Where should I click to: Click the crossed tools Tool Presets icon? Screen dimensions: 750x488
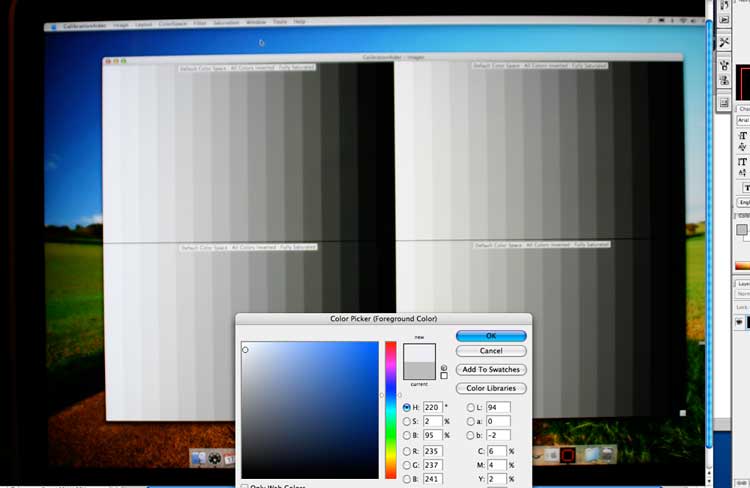tap(724, 43)
